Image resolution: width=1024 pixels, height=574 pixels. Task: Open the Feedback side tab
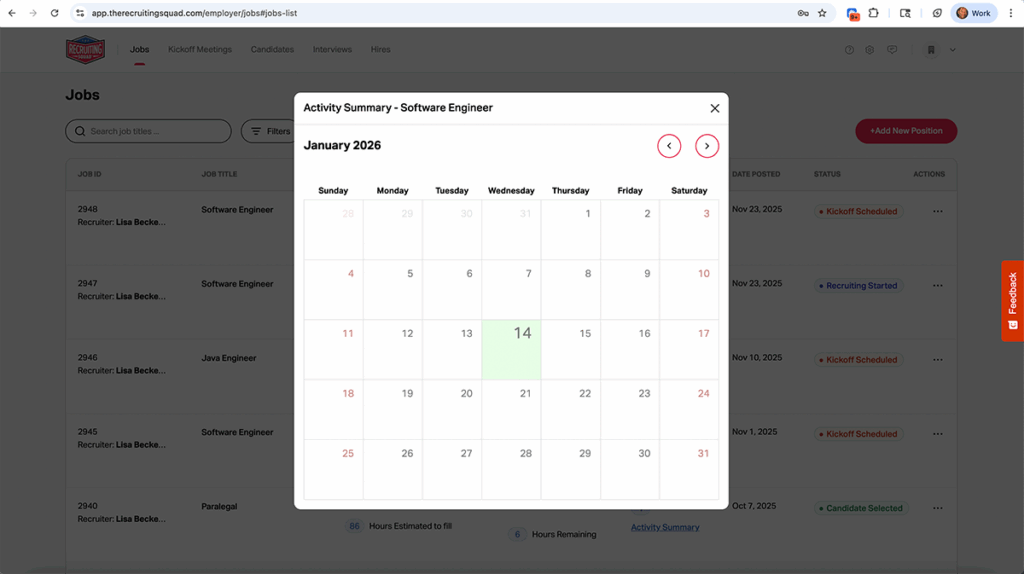(1012, 301)
